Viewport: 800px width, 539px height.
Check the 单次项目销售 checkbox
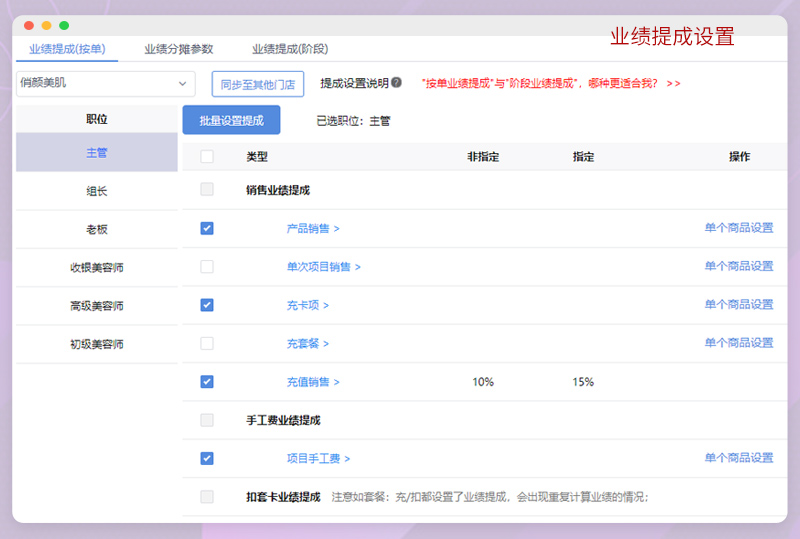(x=207, y=266)
